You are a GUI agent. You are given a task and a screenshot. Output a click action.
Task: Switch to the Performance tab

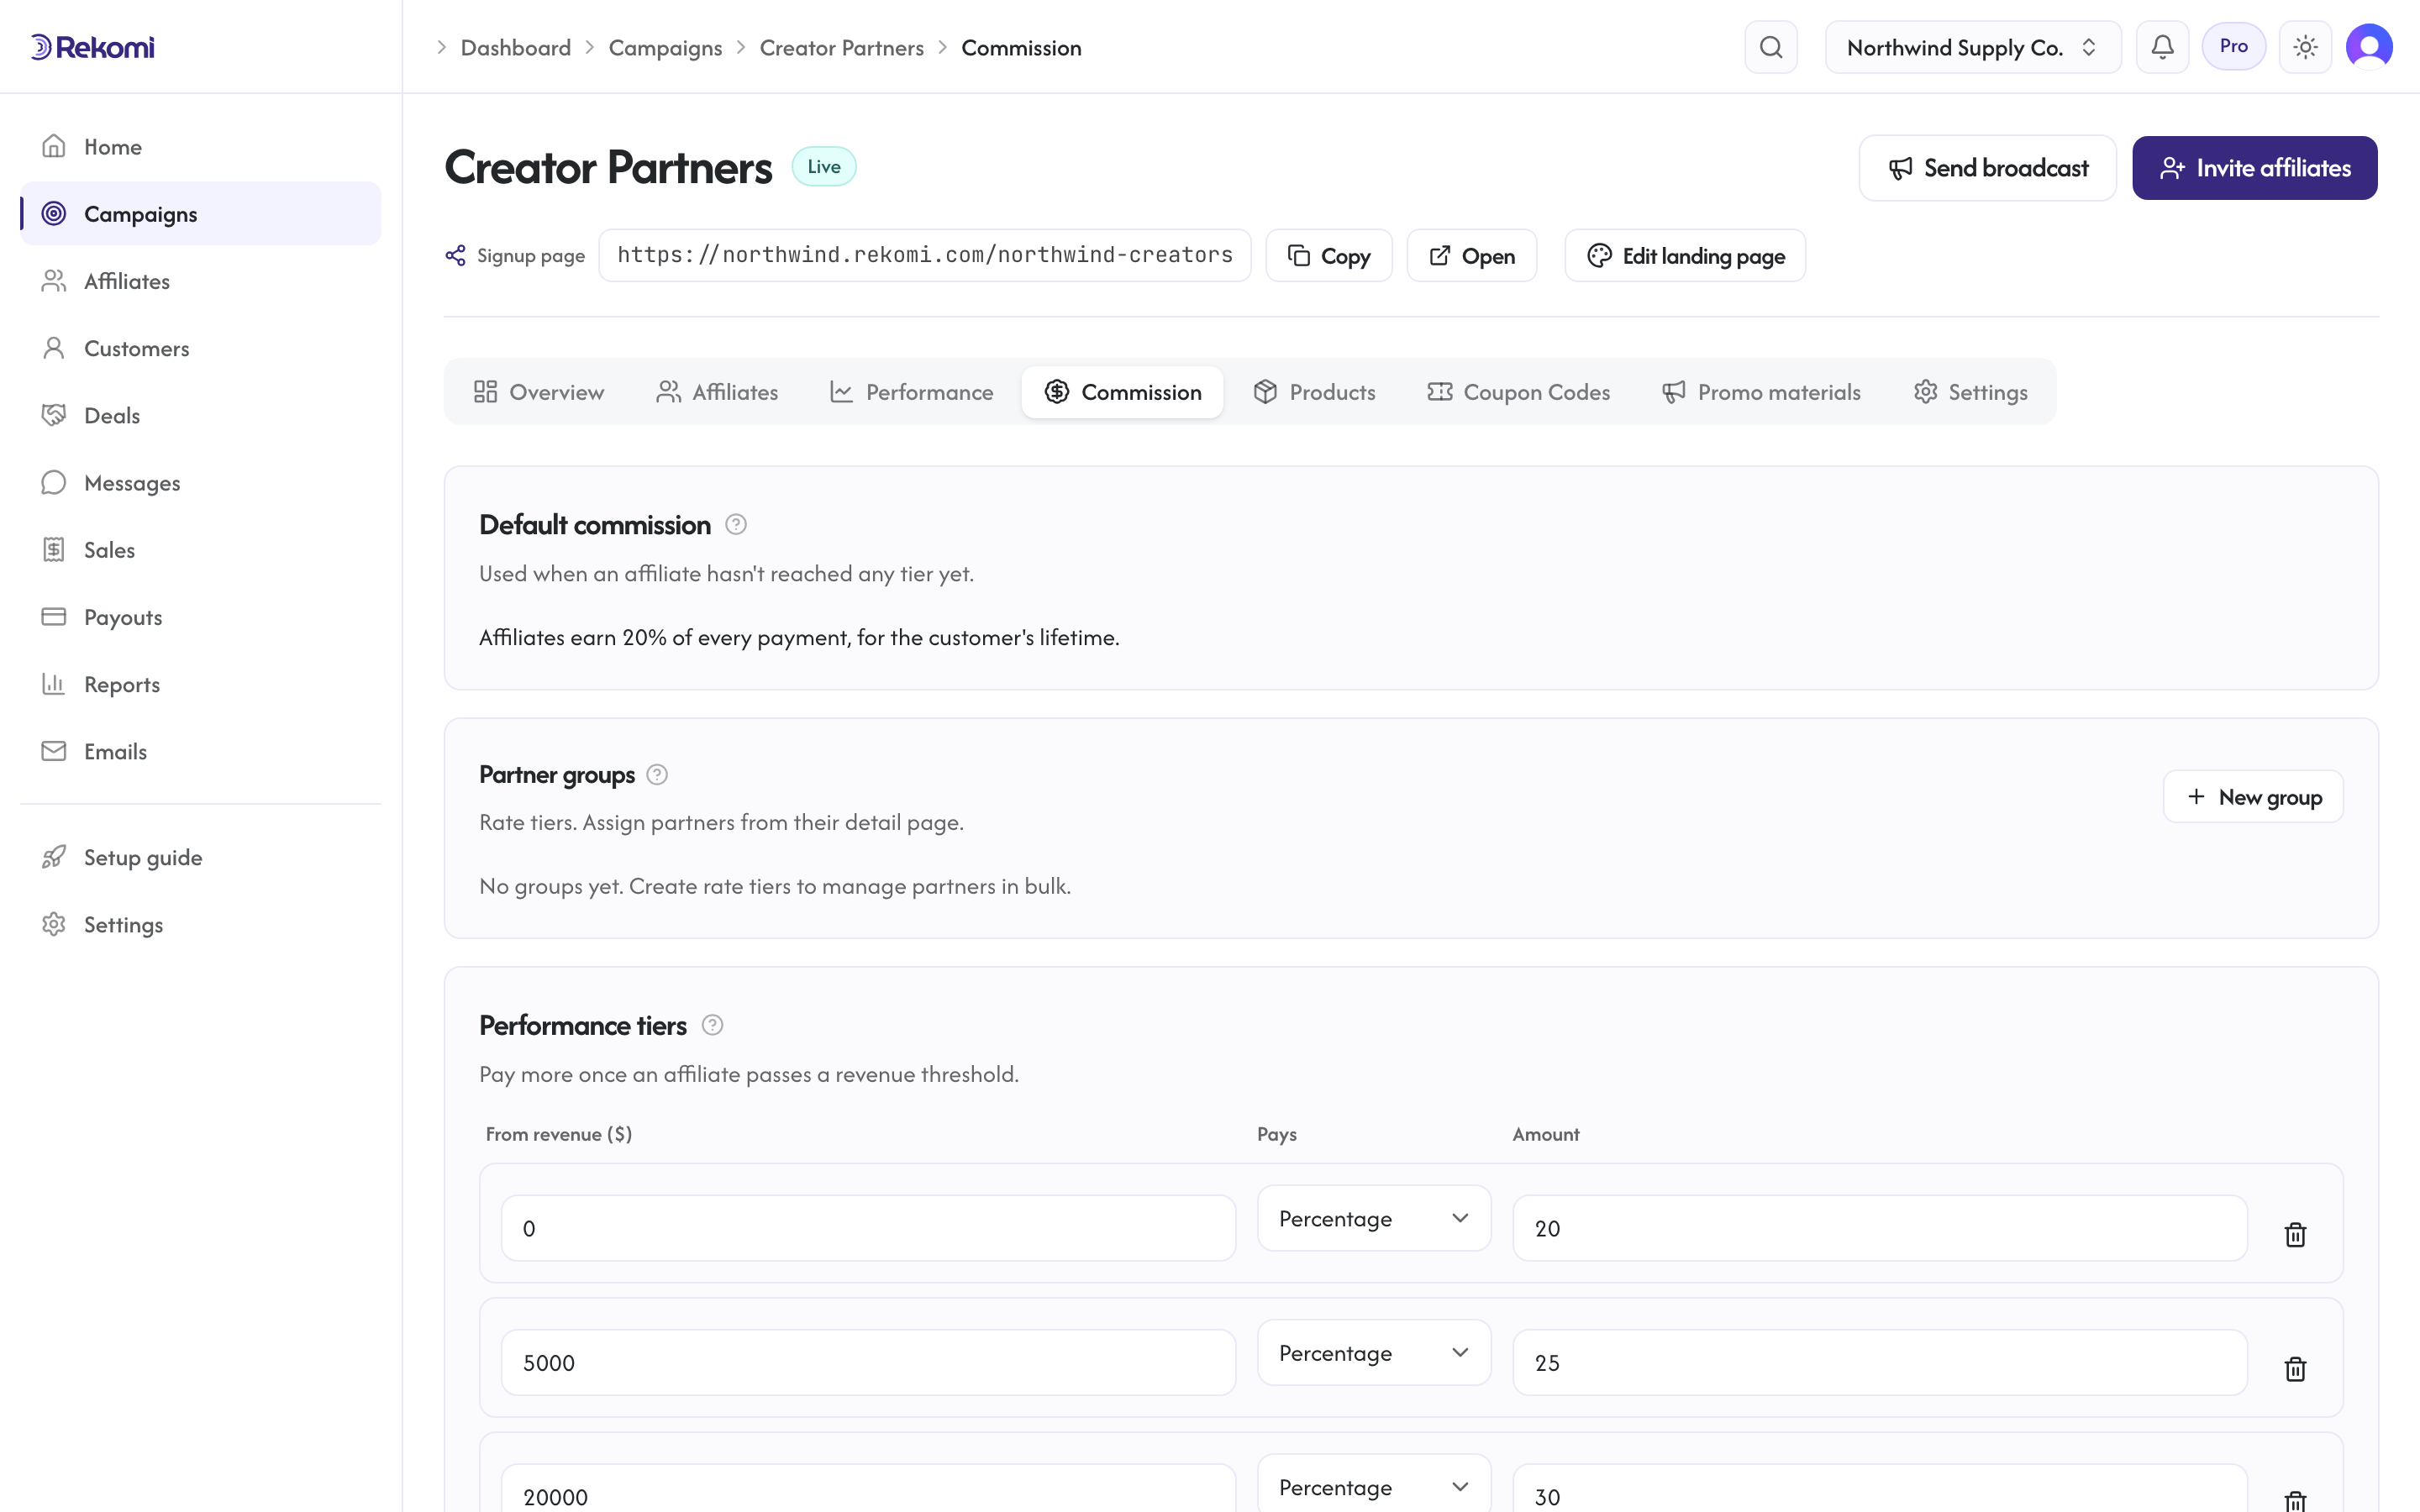coord(911,392)
